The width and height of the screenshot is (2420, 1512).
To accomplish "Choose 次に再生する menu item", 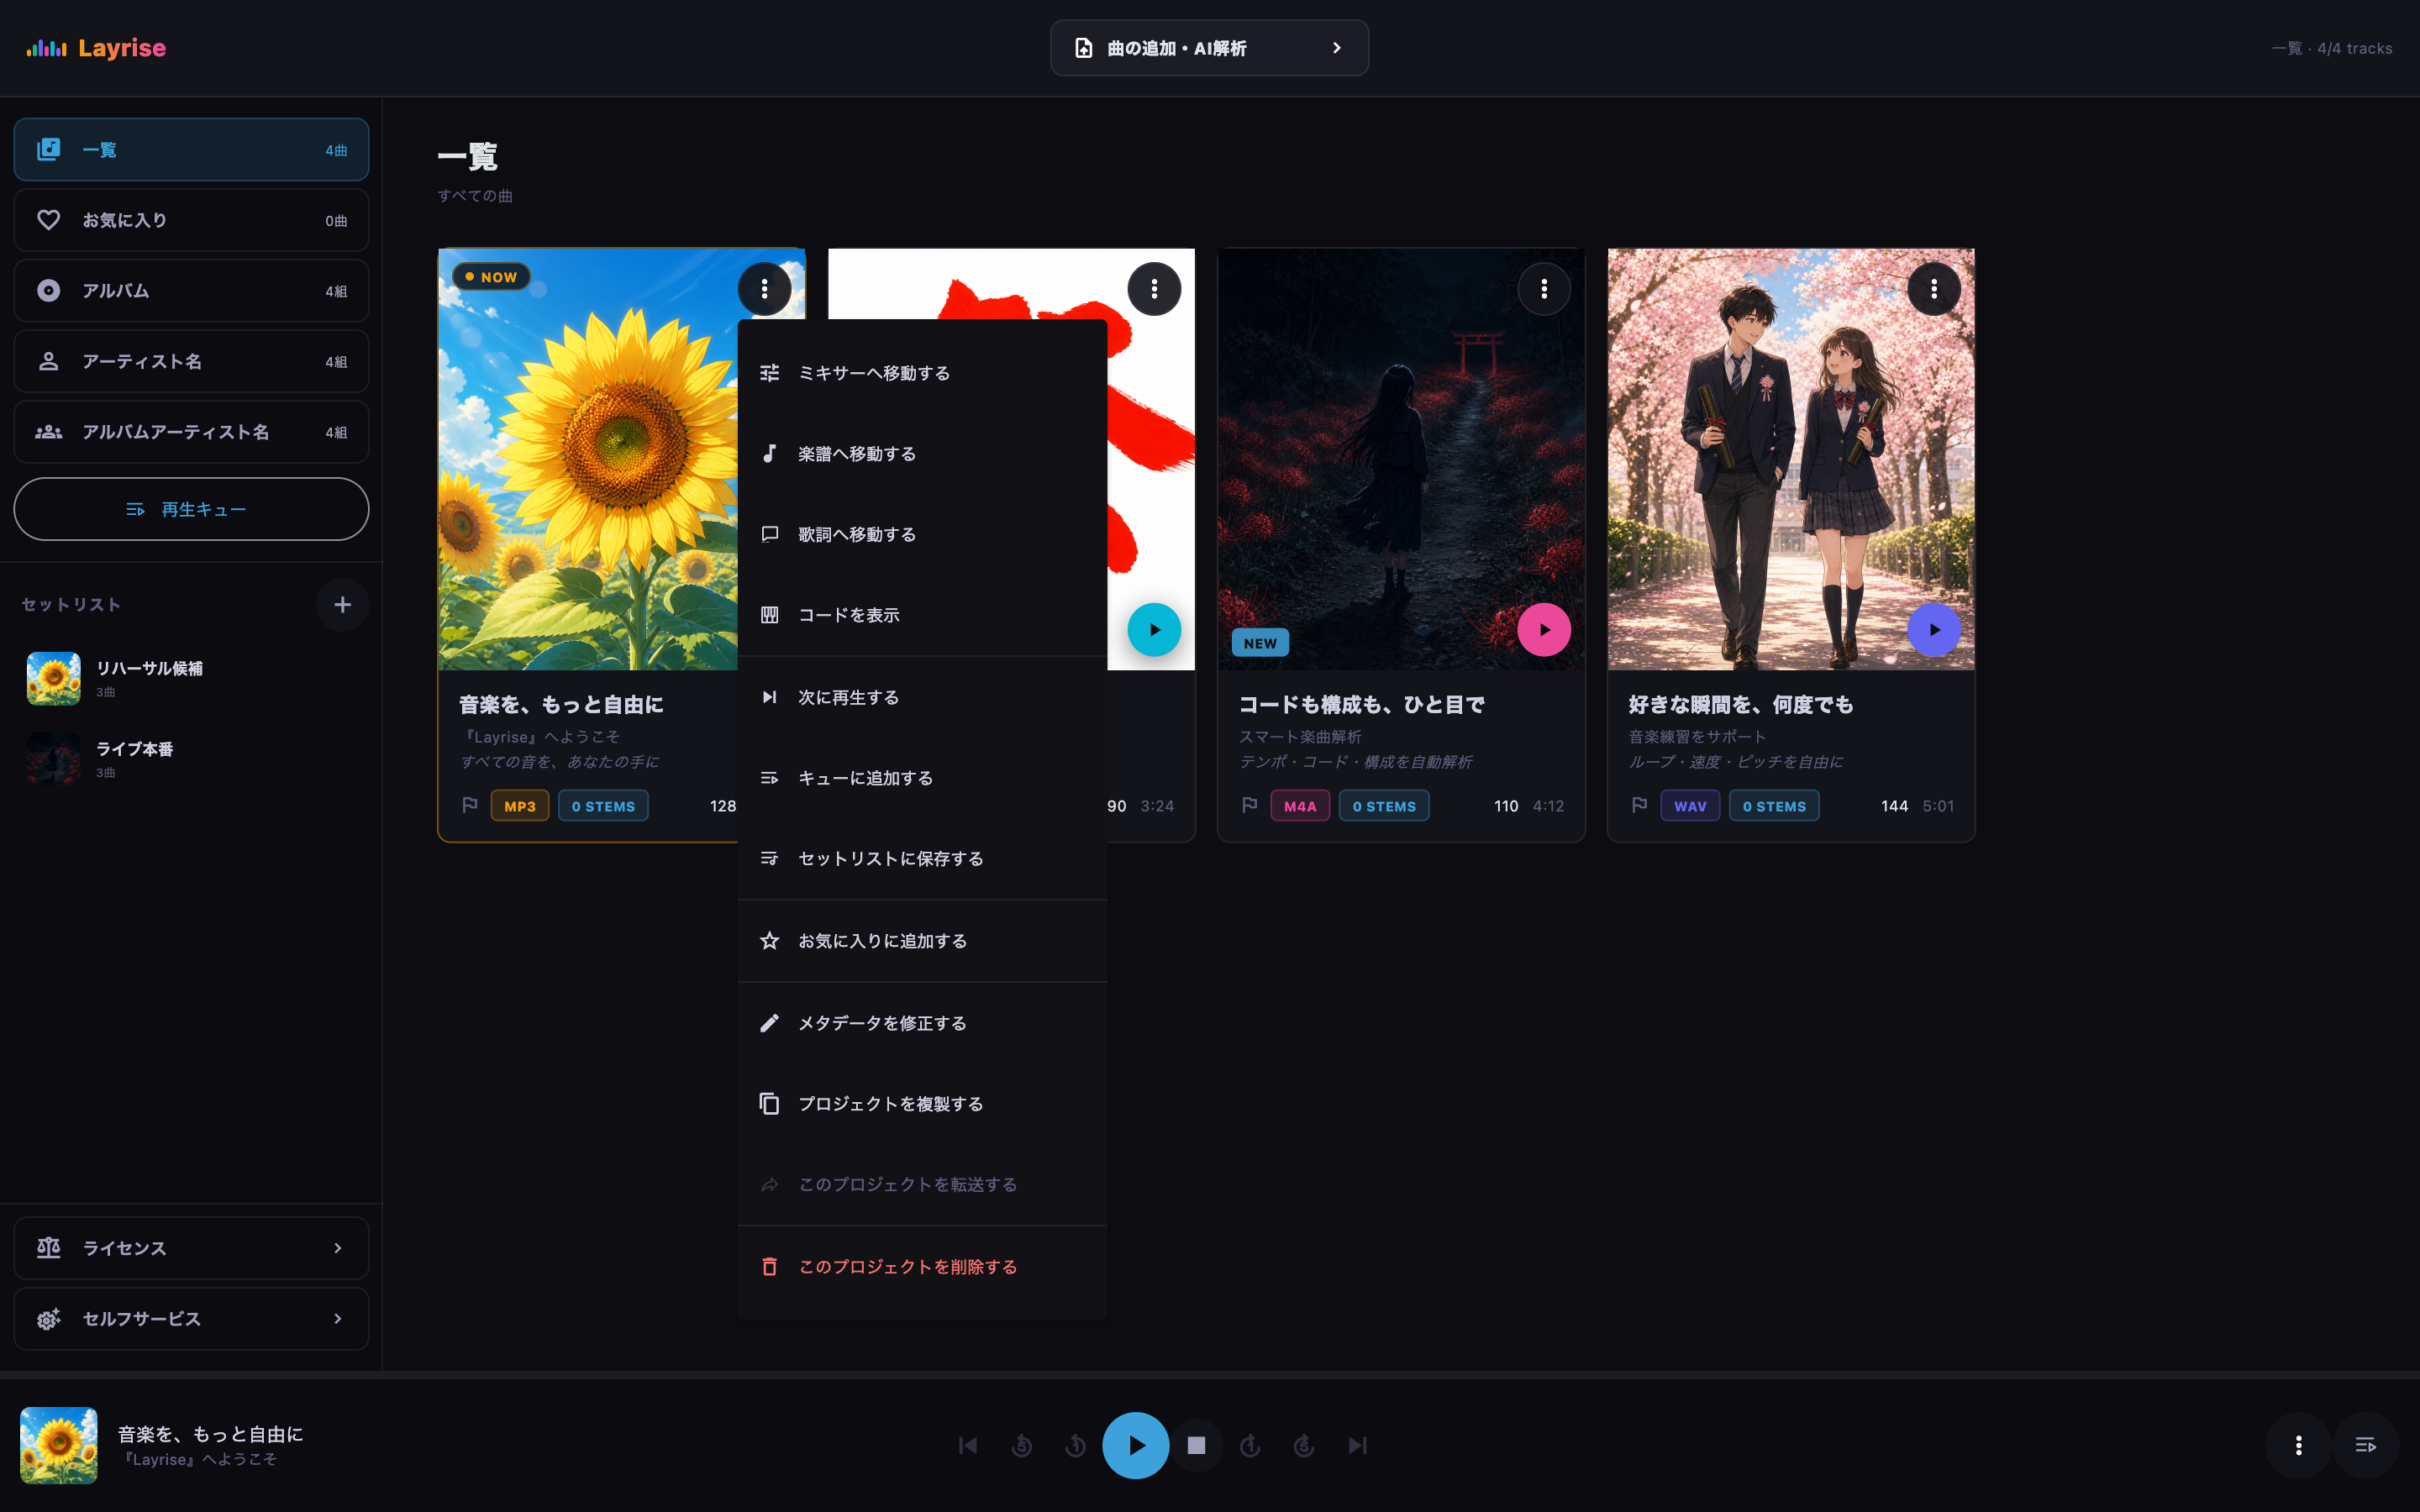I will (922, 697).
